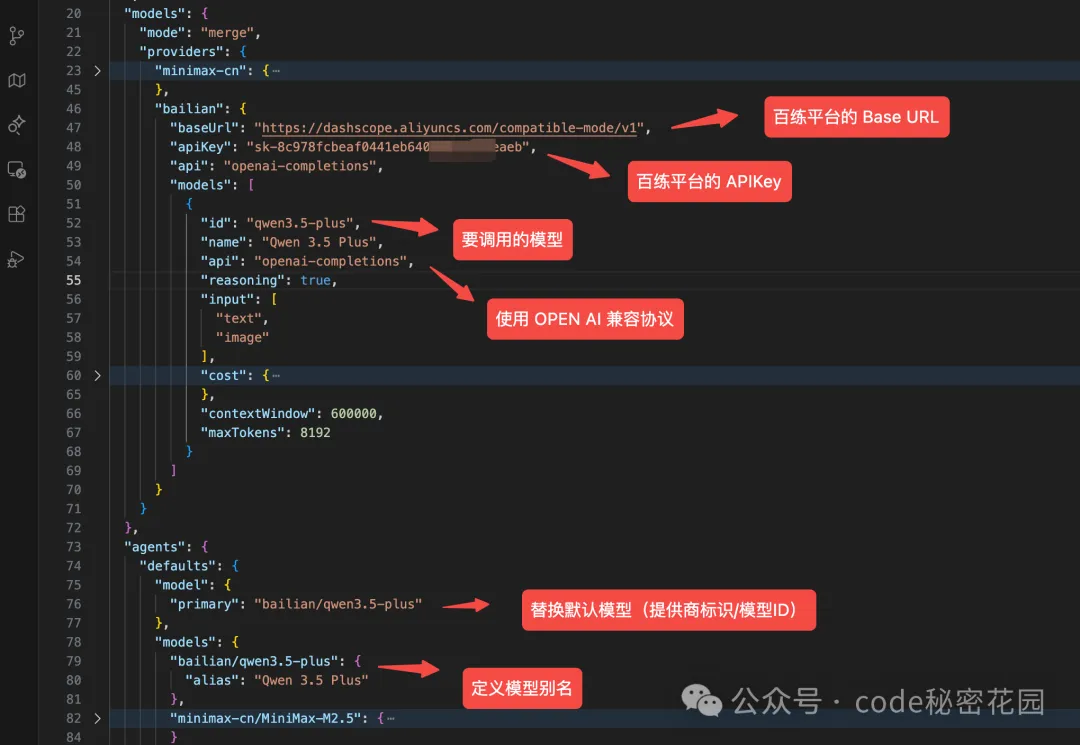Click the "openai-completions" value on line 54
The width and height of the screenshot is (1080, 745).
(330, 262)
